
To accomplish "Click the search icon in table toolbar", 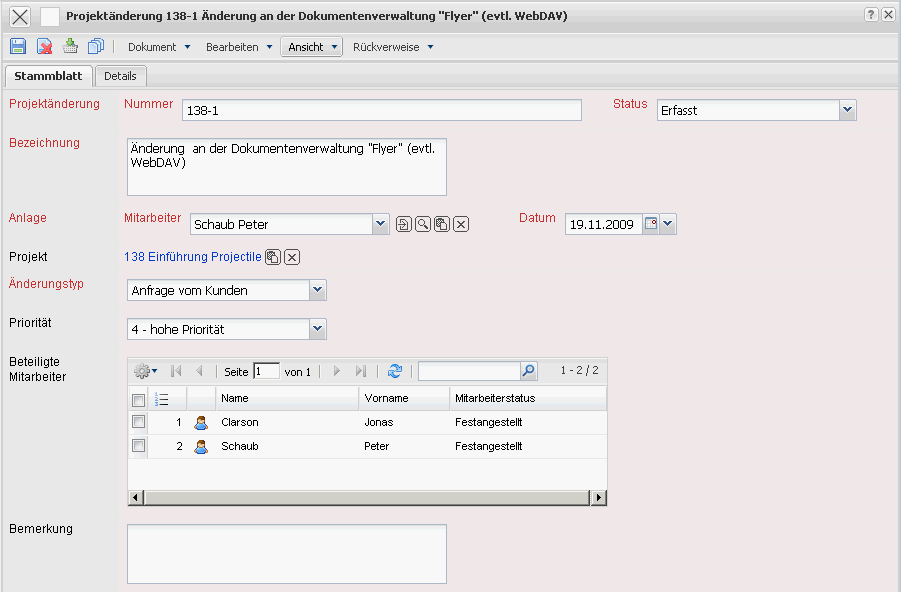I will (528, 371).
